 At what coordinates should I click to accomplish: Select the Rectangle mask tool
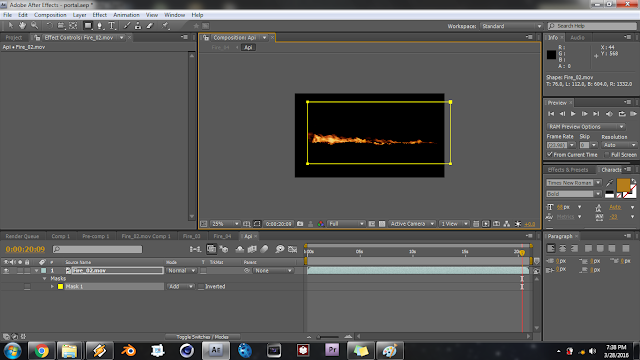tap(88, 26)
